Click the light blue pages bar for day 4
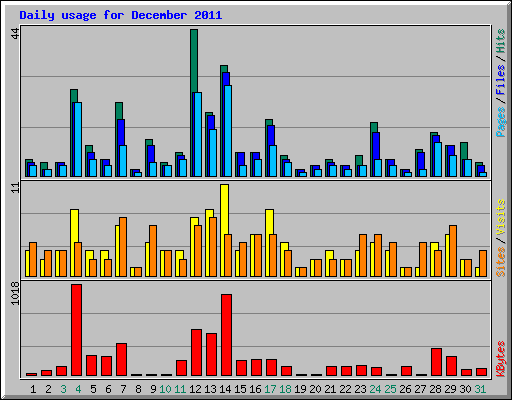The image size is (512, 400). point(78,139)
